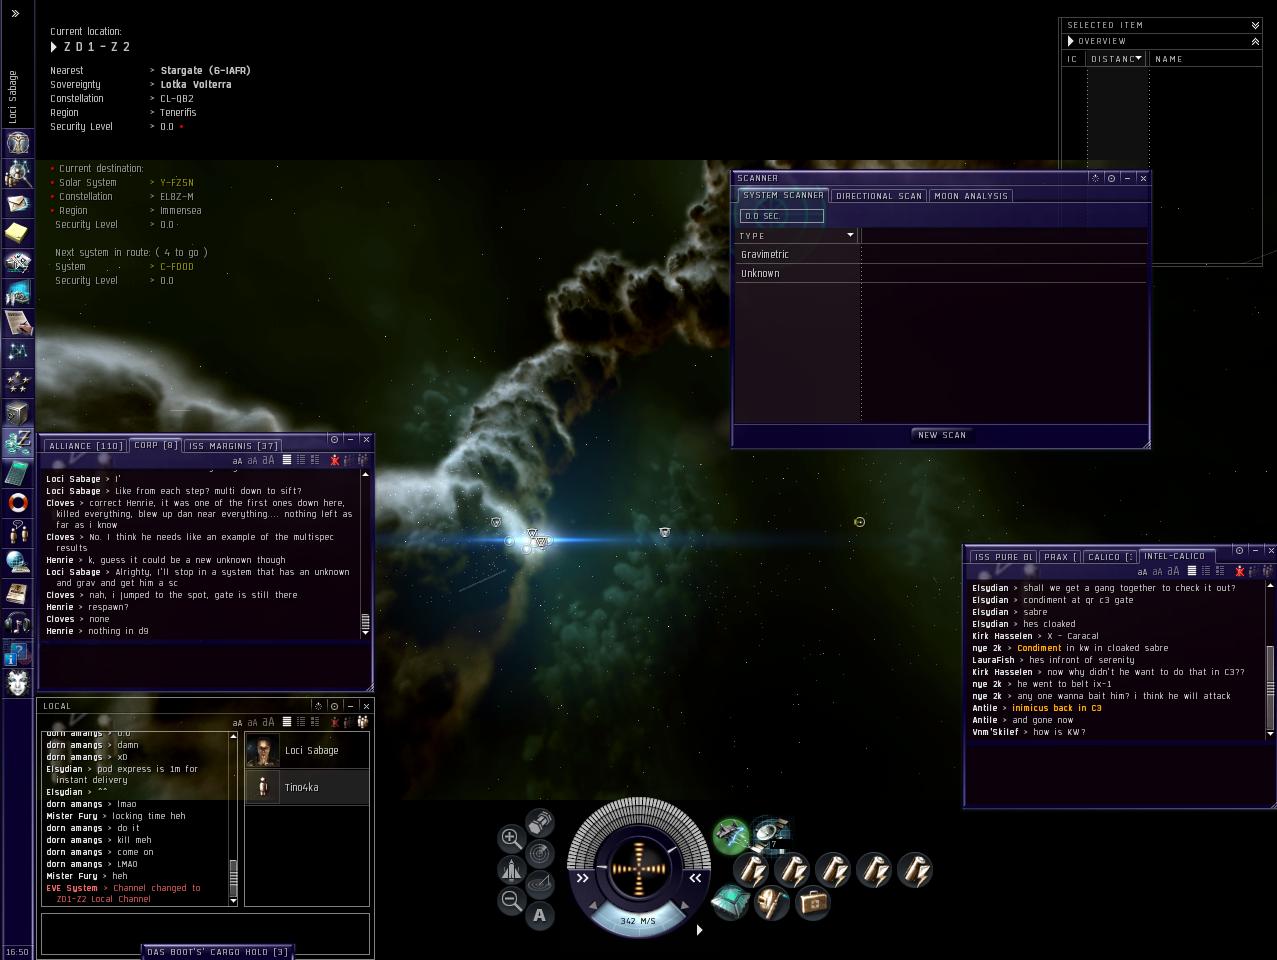Open the assets cube icon in the sidebar

pos(18,412)
